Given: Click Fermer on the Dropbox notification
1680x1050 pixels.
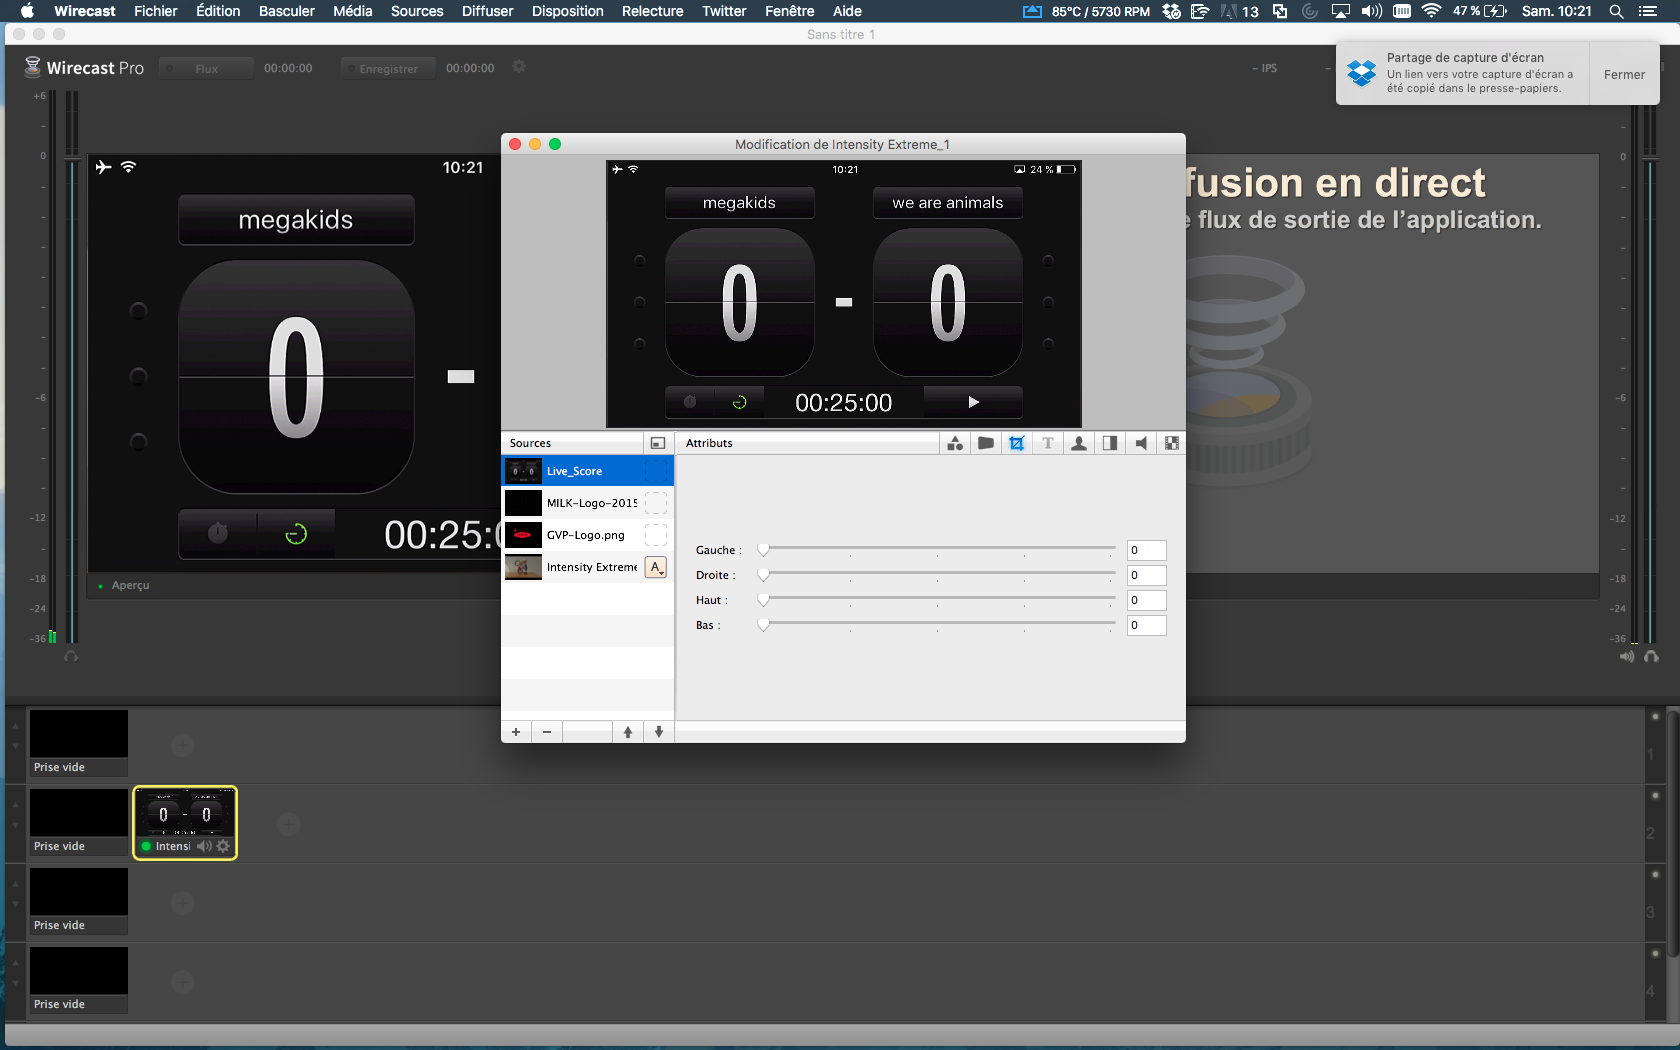Looking at the screenshot, I should pyautogui.click(x=1623, y=74).
